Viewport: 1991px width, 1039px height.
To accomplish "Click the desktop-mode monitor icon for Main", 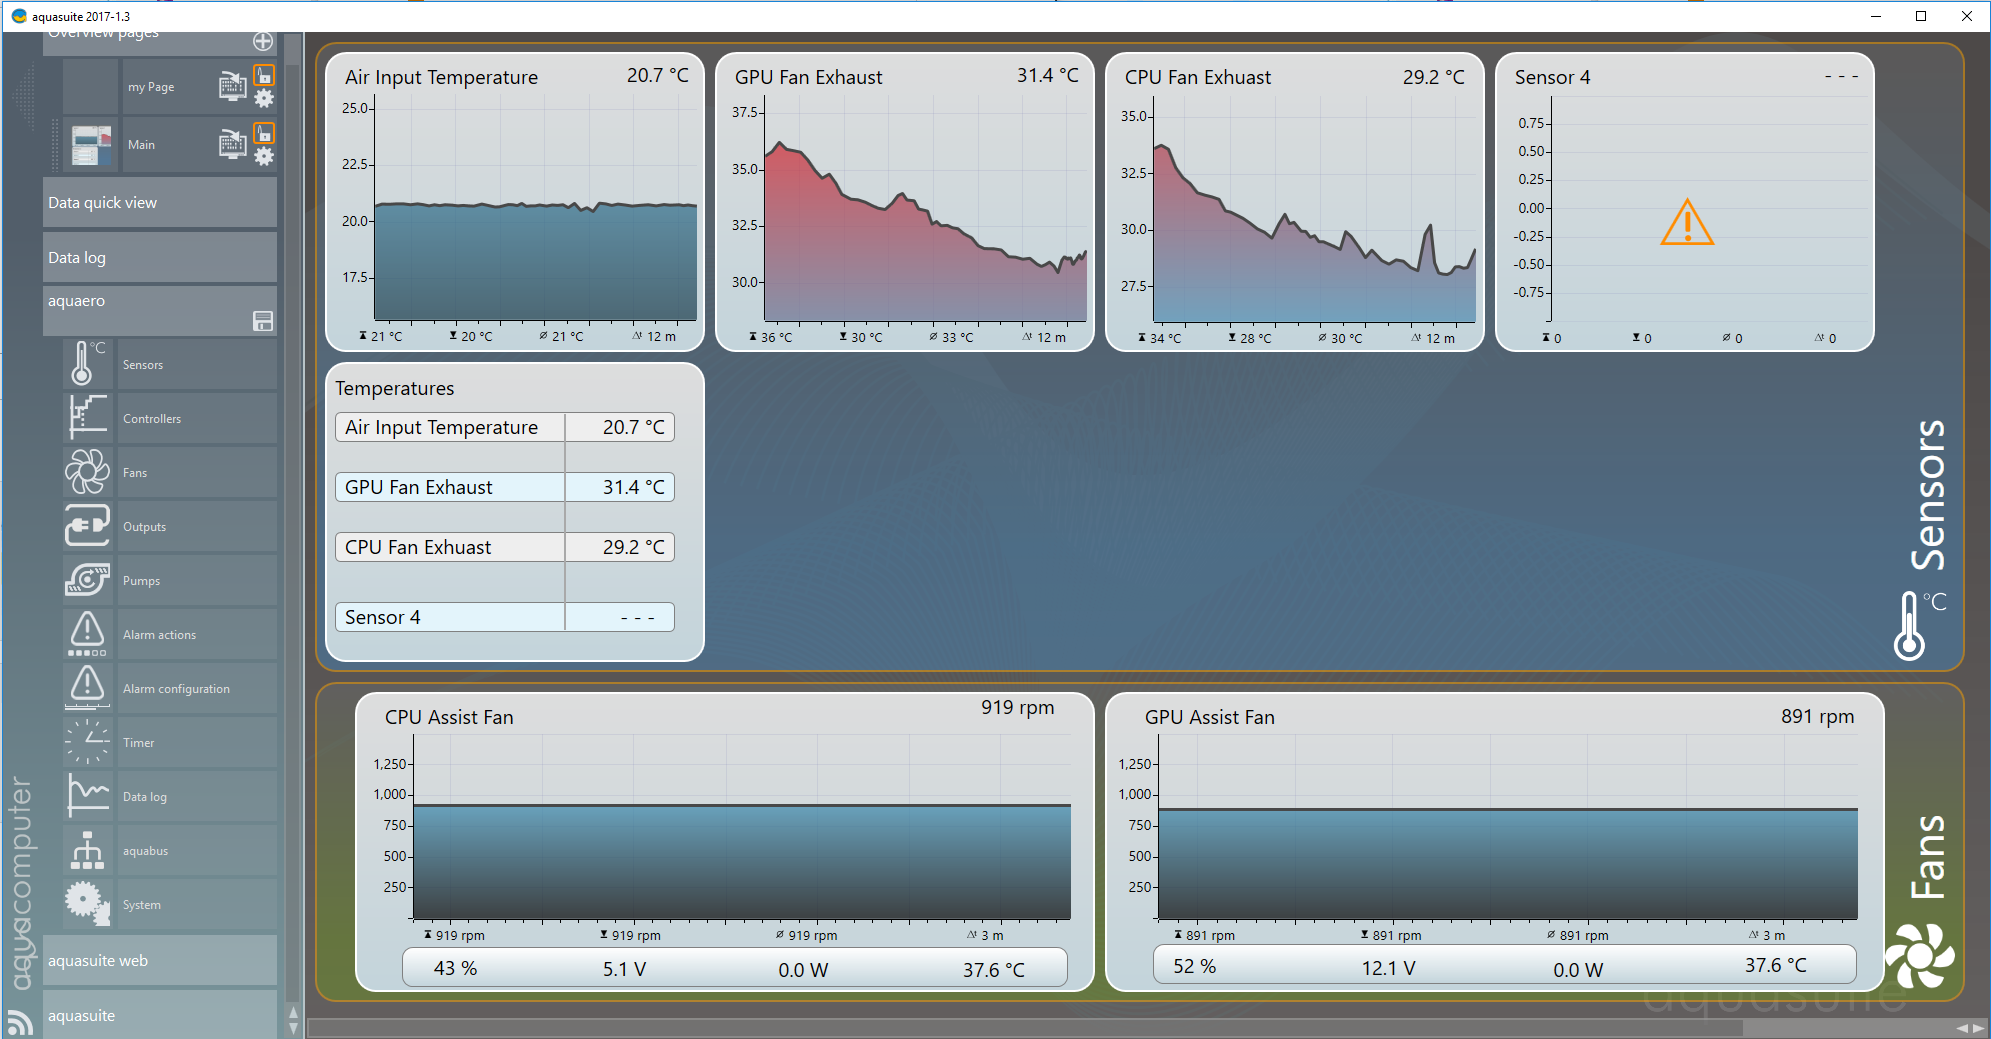I will (232, 144).
